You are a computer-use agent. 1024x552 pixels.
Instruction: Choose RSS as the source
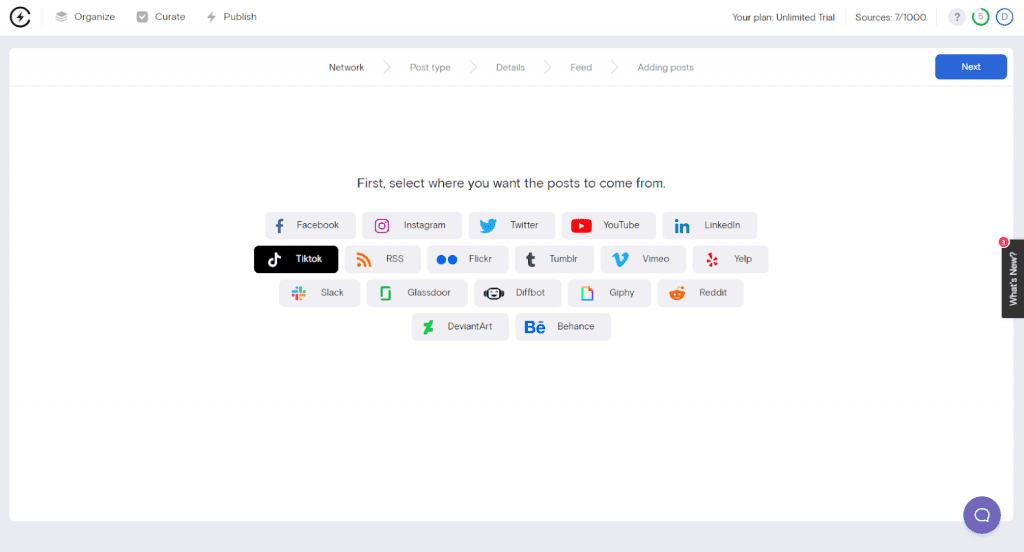click(x=383, y=259)
